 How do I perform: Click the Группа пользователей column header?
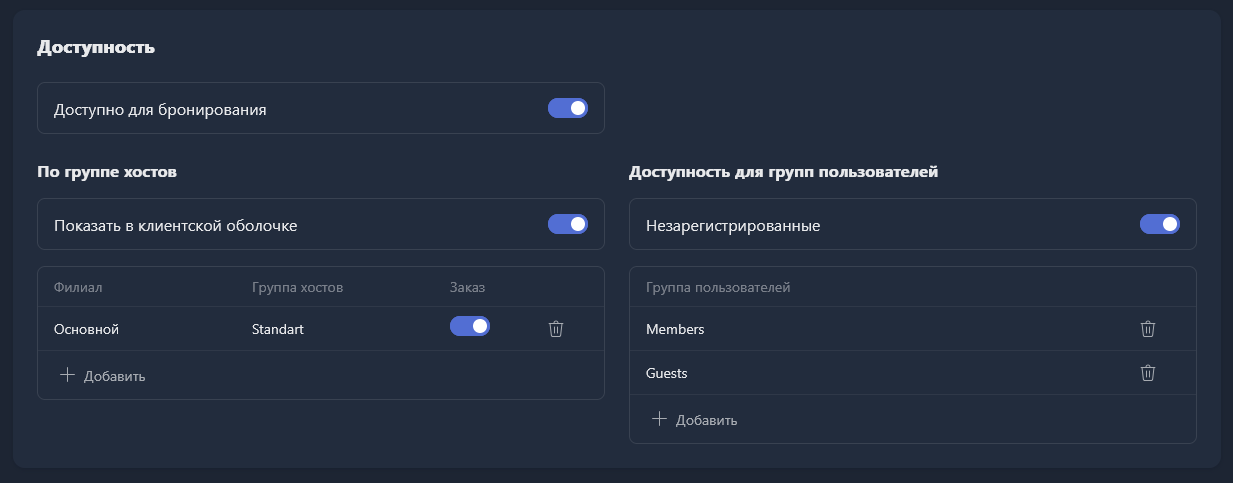(718, 288)
